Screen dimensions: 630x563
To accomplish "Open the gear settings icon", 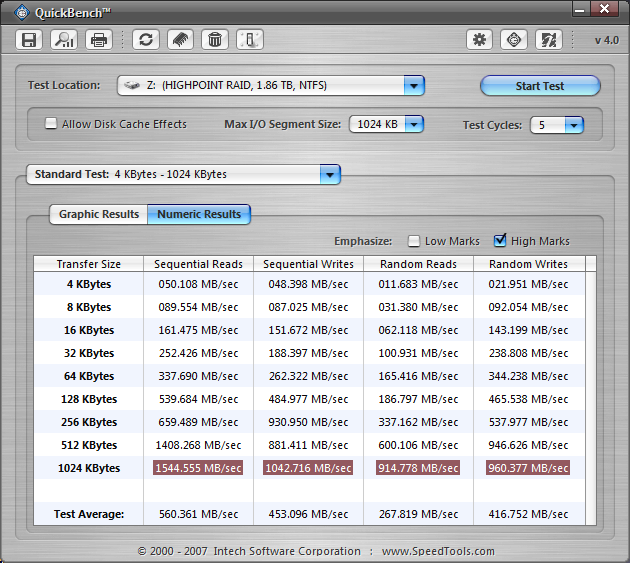I will [480, 40].
